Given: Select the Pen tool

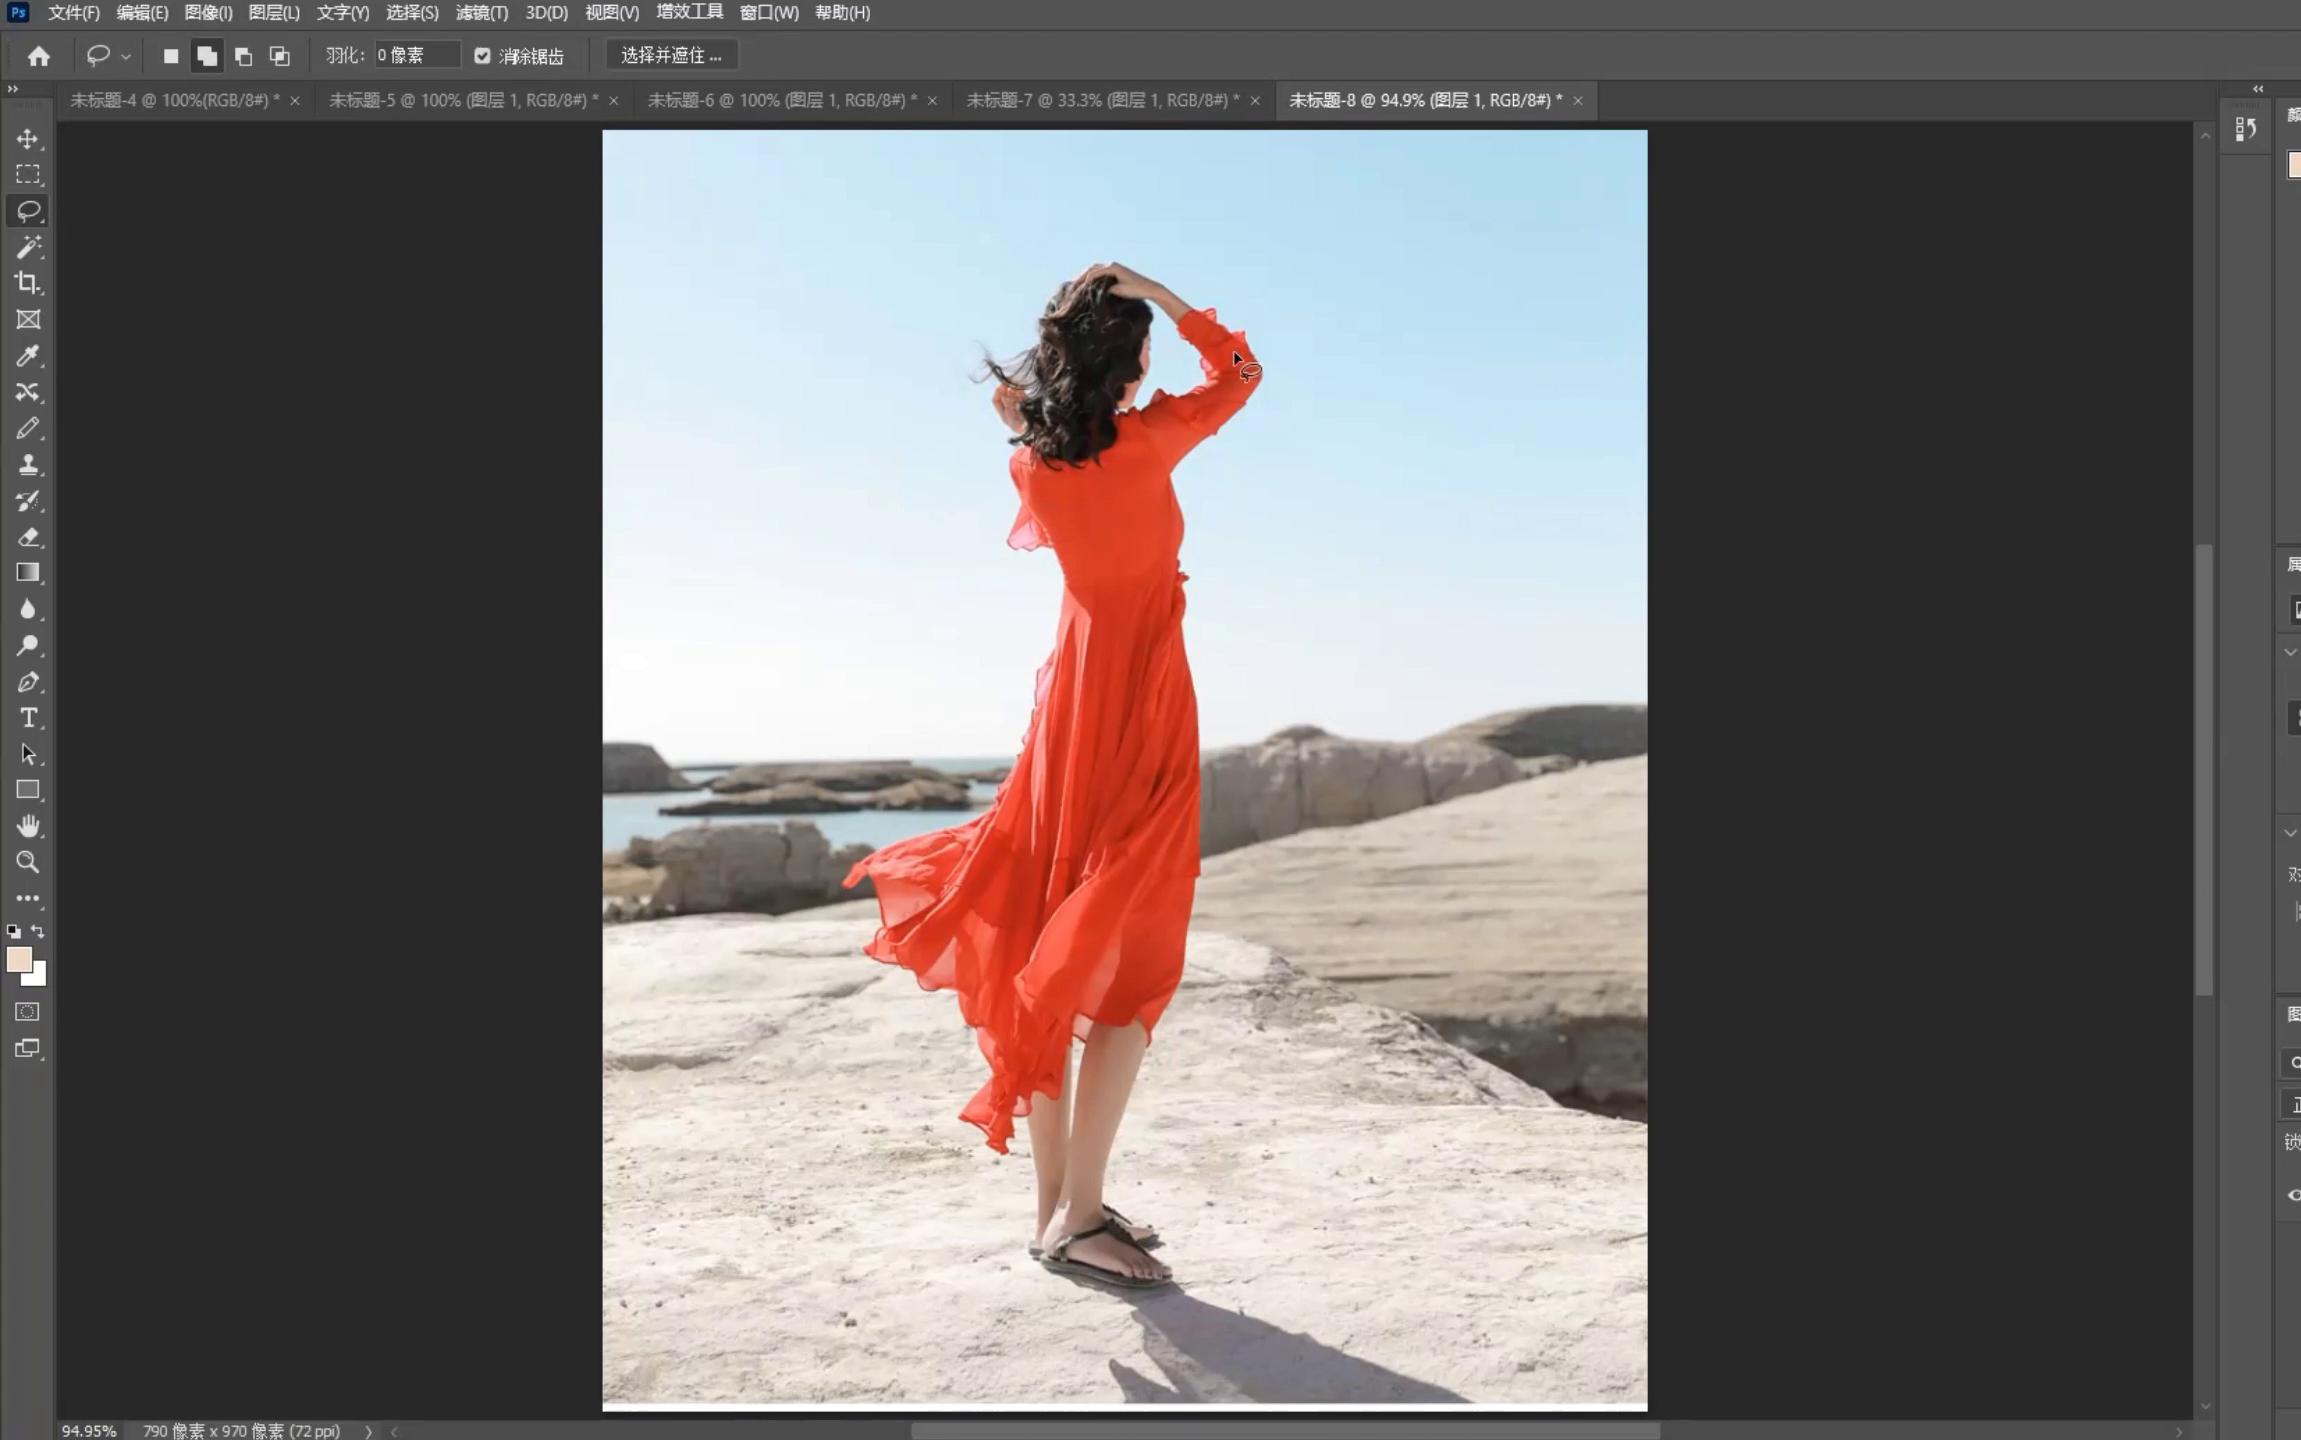Looking at the screenshot, I should click(x=28, y=682).
